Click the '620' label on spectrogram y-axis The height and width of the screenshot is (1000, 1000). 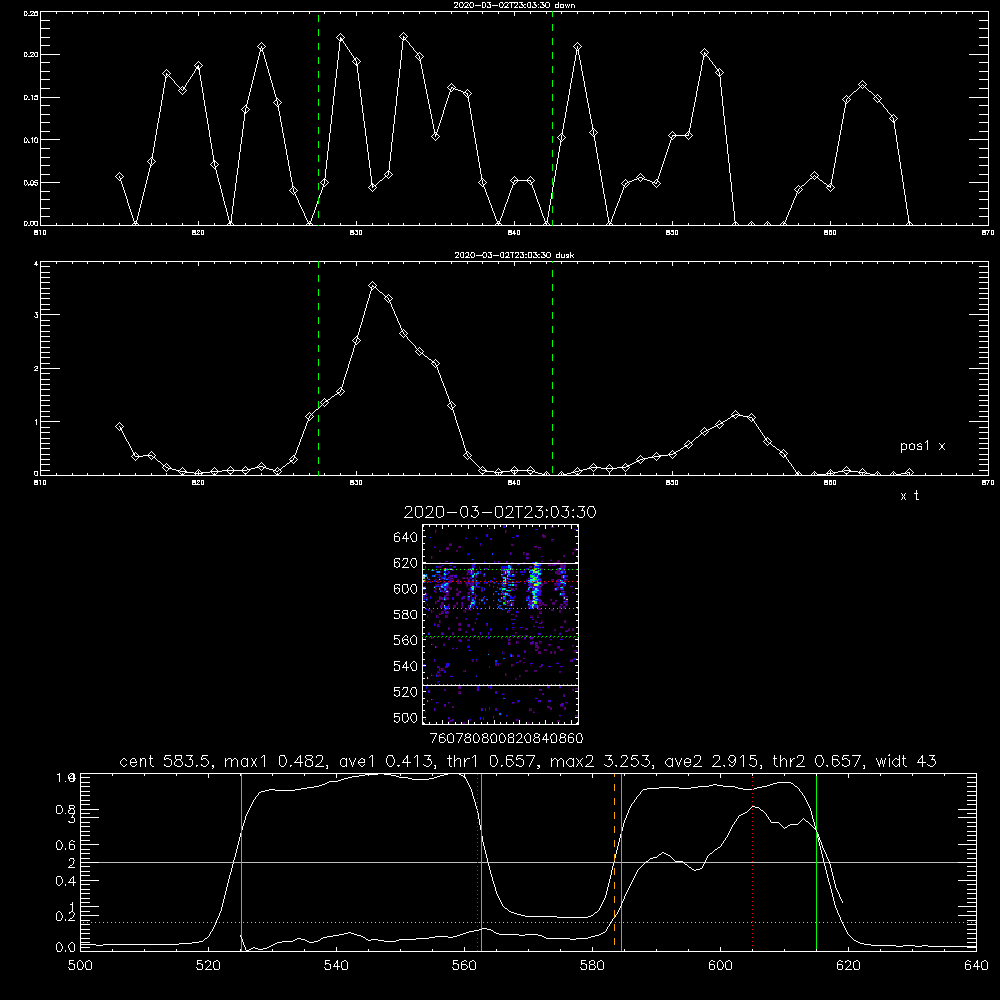tap(406, 563)
